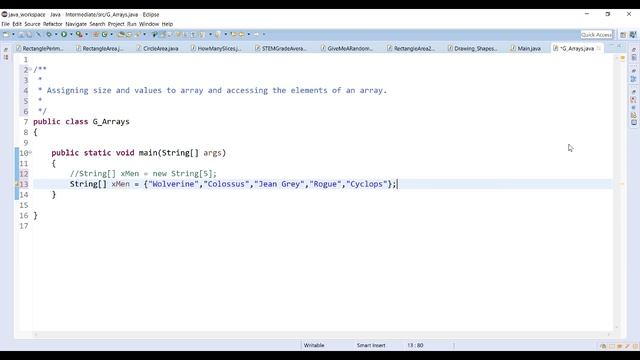Image resolution: width=640 pixels, height=360 pixels.
Task: Open the Problems icon in right trim
Action: tap(634, 99)
